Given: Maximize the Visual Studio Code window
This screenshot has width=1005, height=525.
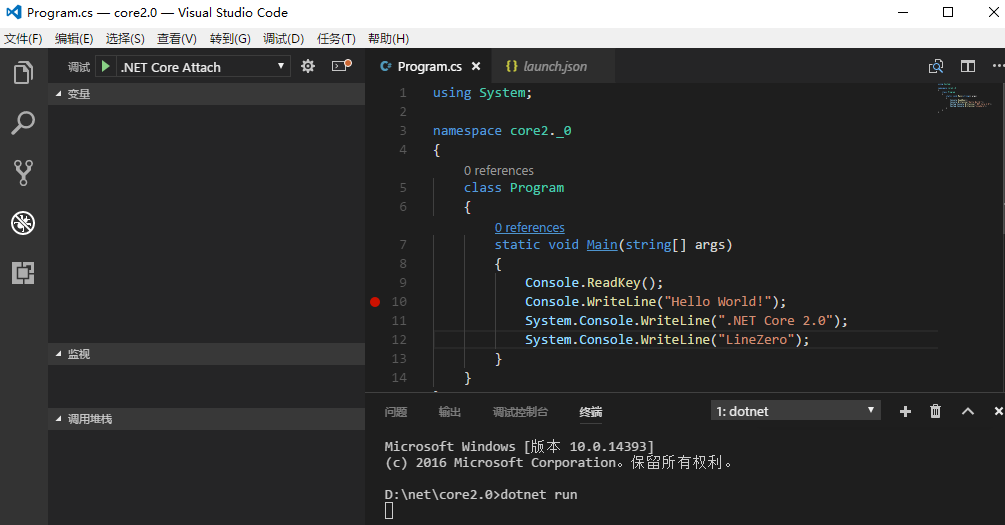Looking at the screenshot, I should [948, 12].
